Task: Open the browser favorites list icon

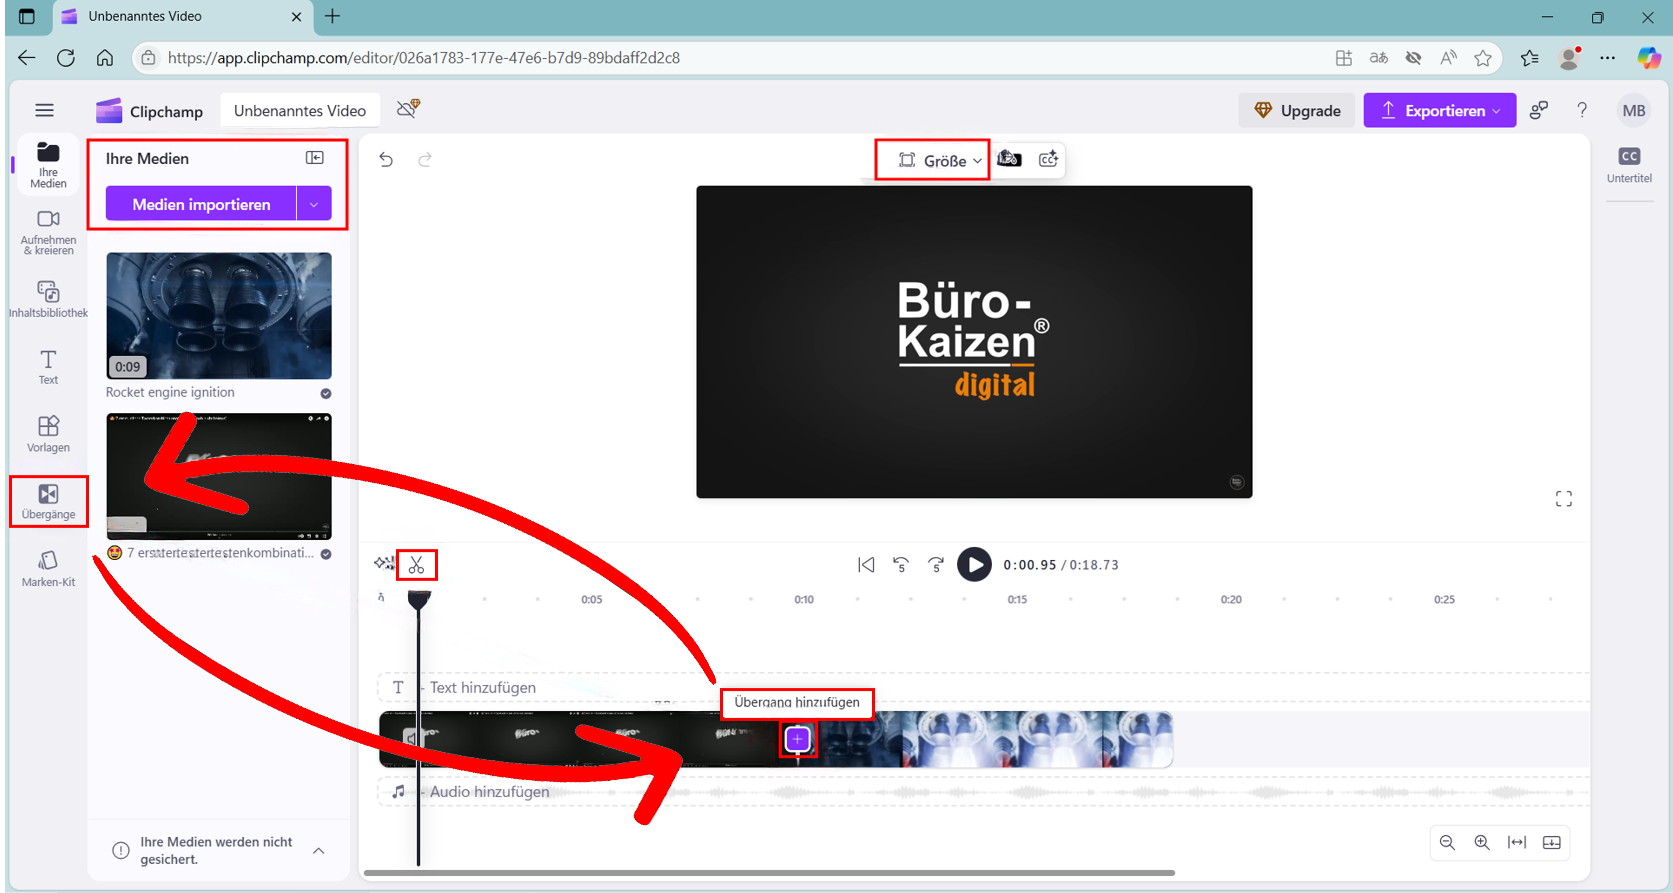Action: [1529, 58]
